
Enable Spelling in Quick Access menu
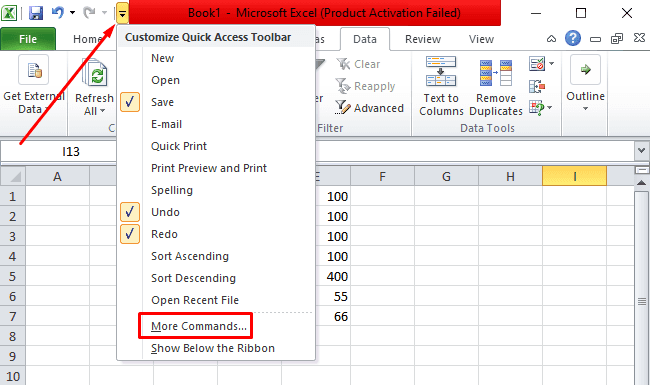pyautogui.click(x=216, y=190)
